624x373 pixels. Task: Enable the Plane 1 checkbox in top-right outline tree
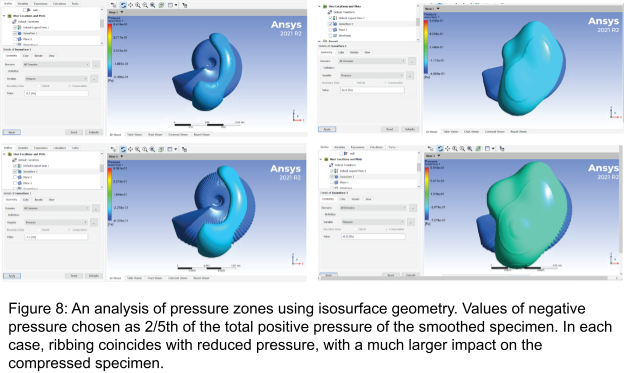(330, 30)
